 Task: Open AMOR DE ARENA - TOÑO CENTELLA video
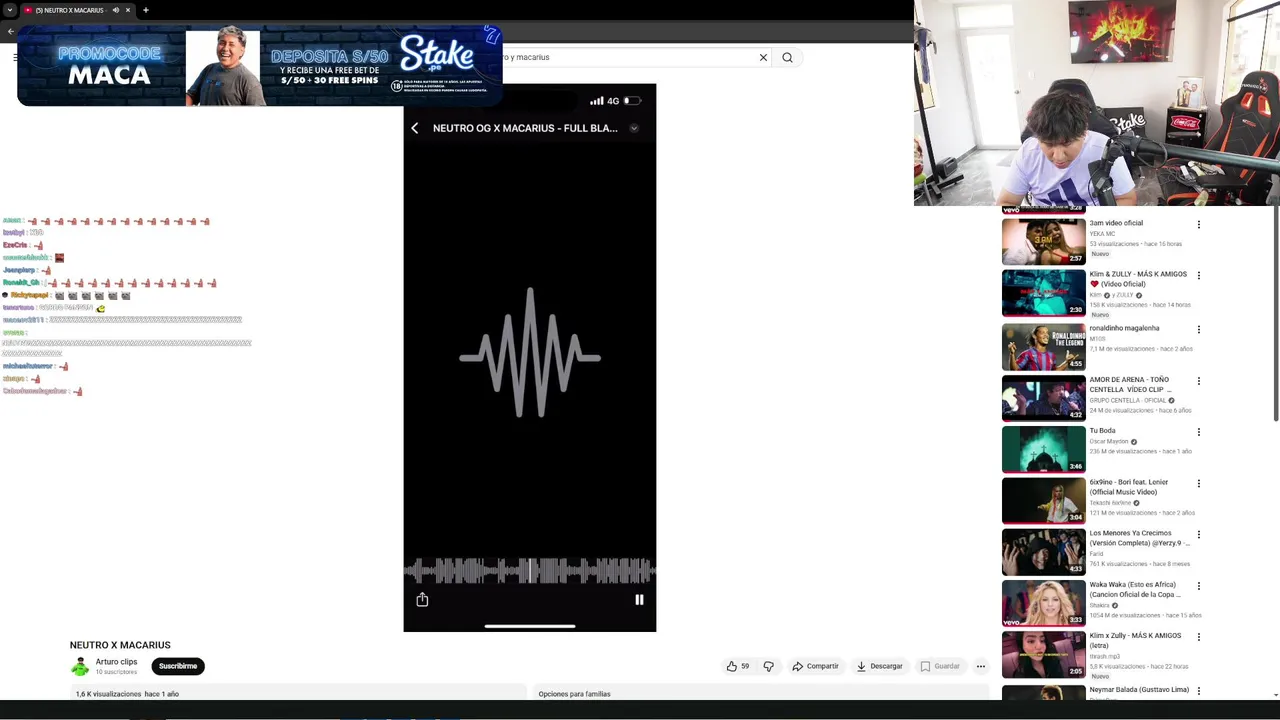pos(1043,398)
